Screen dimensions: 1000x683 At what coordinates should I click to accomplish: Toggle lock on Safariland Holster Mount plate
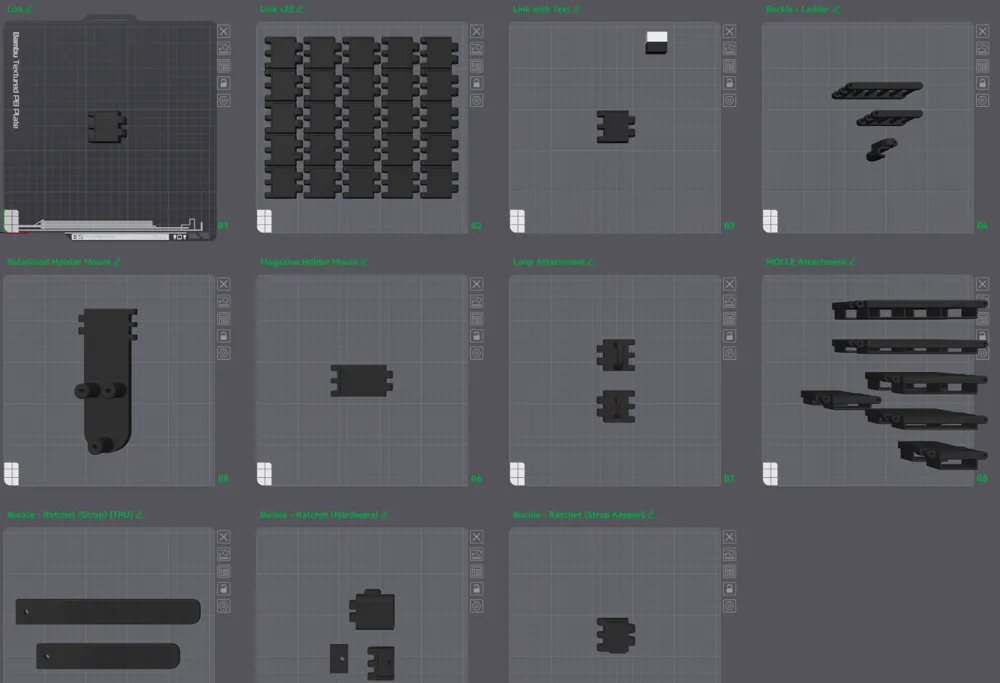pyautogui.click(x=224, y=335)
